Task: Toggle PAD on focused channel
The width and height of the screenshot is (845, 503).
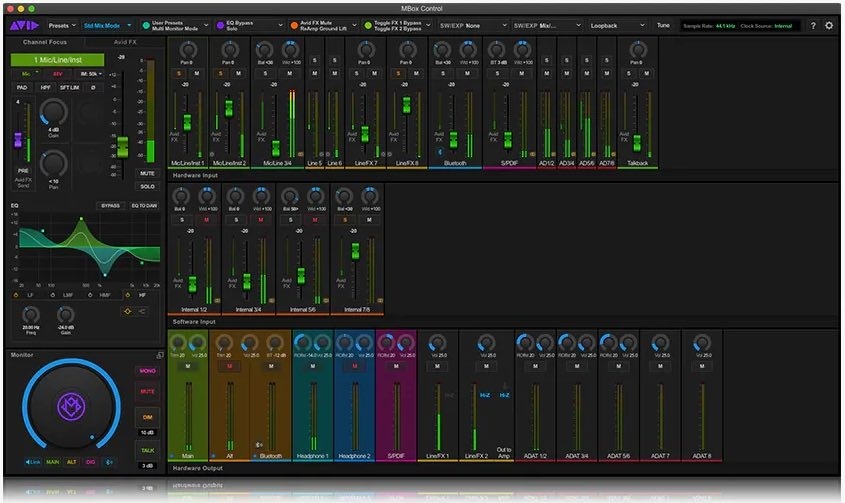Action: click(x=22, y=87)
